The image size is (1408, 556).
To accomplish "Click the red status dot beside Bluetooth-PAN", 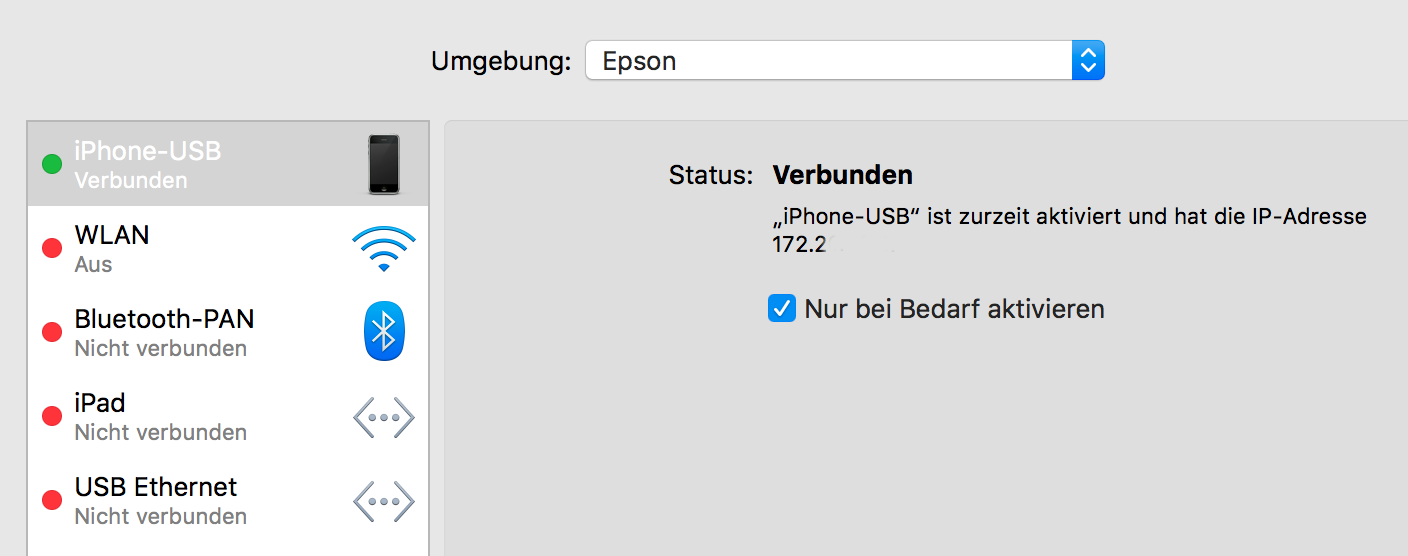I will [x=52, y=332].
